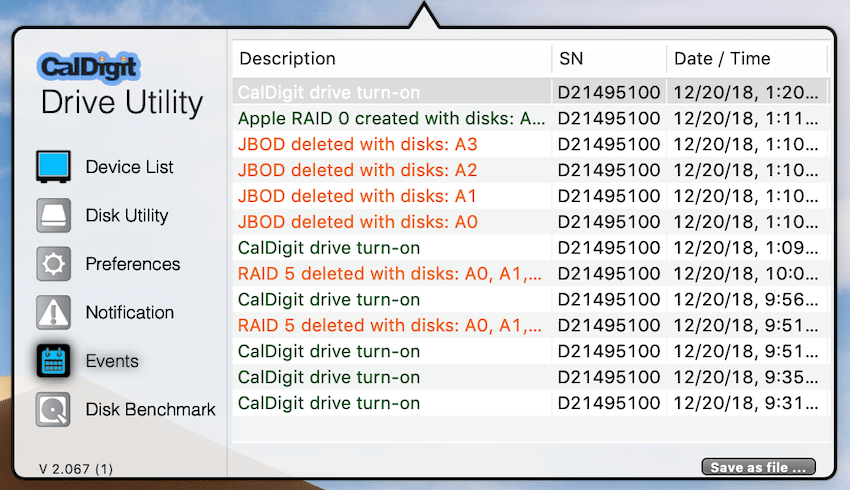The height and width of the screenshot is (490, 850).
Task: Click the 9:31 CalDigit drive turn-on event
Action: (530, 403)
